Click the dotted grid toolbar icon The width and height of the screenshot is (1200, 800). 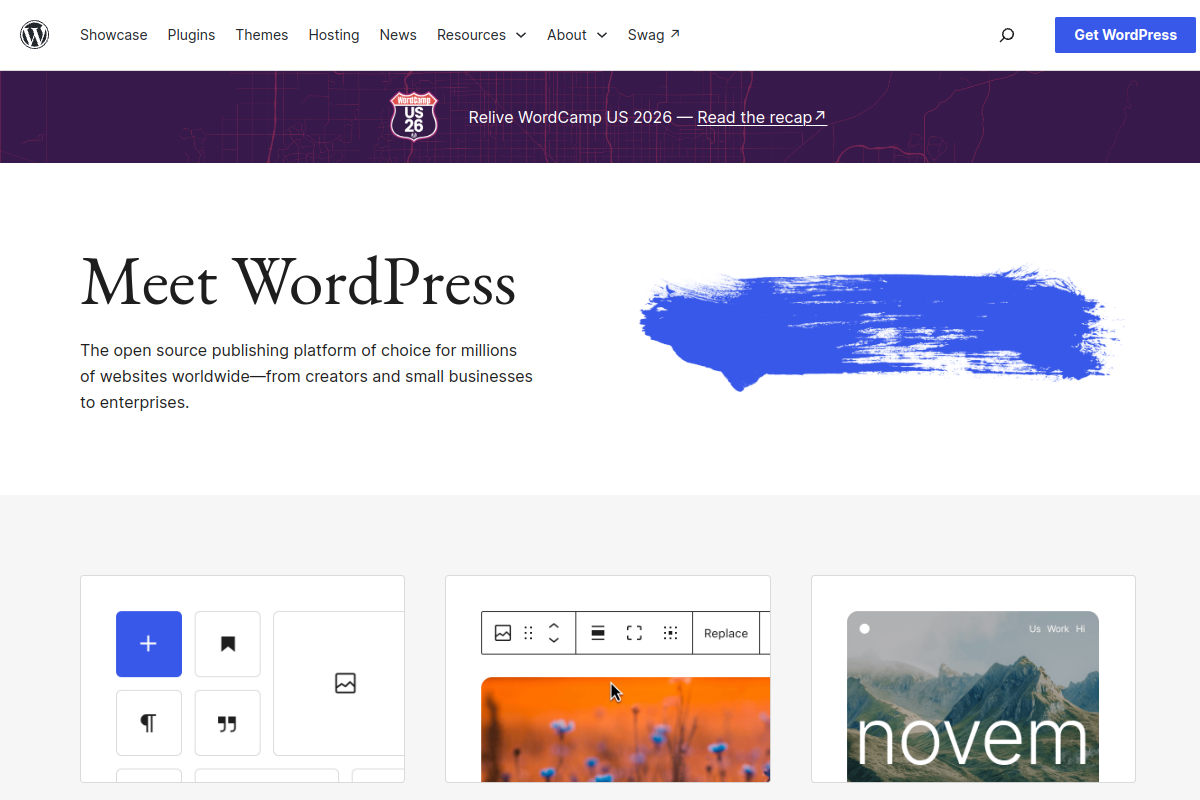tap(670, 633)
